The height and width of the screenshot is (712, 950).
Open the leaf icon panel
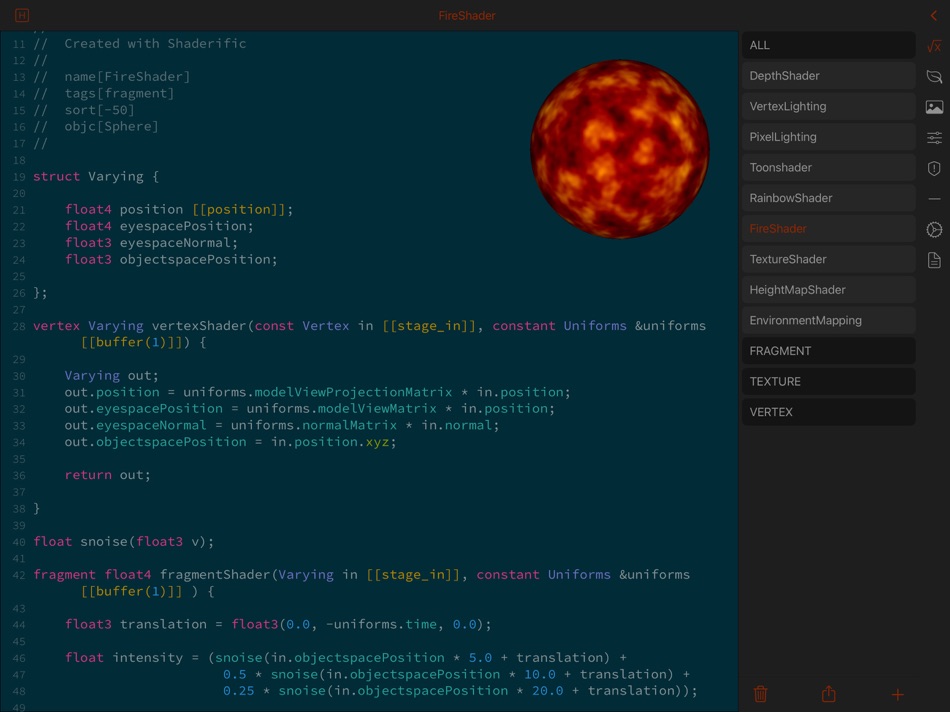934,76
